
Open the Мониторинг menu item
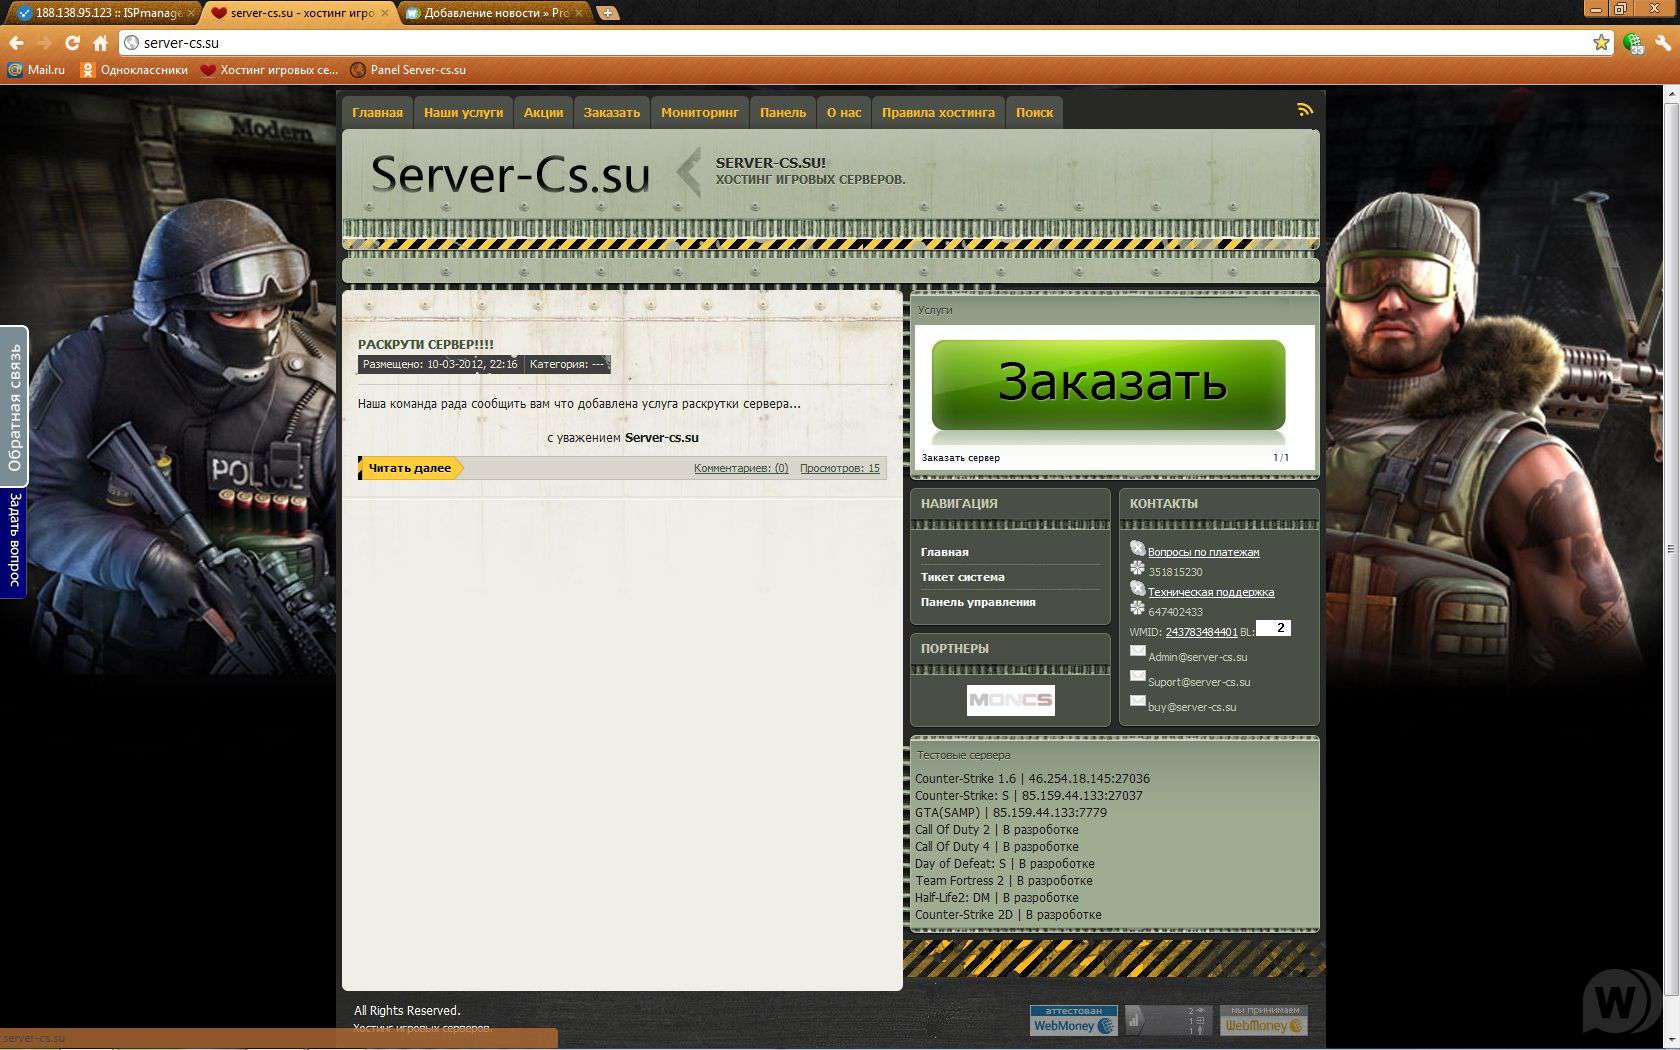pyautogui.click(x=700, y=113)
